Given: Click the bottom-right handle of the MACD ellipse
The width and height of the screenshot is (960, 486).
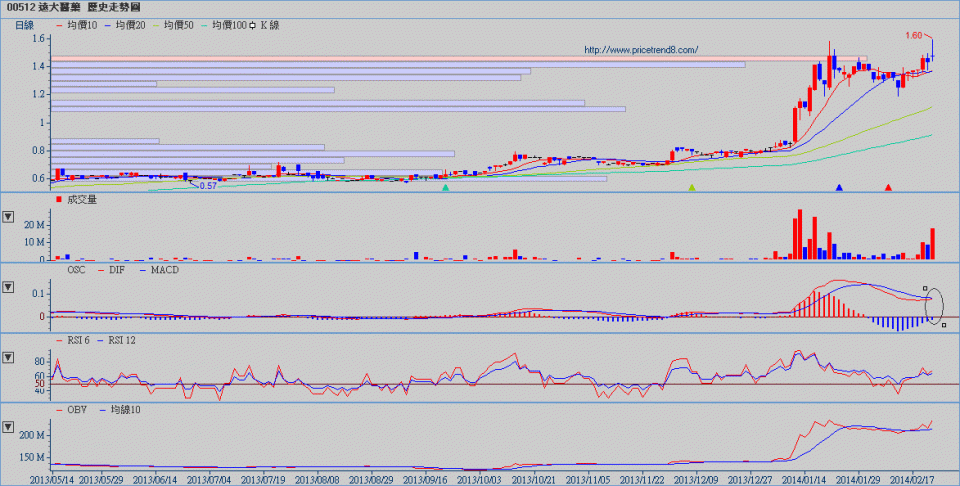Looking at the screenshot, I should (943, 325).
